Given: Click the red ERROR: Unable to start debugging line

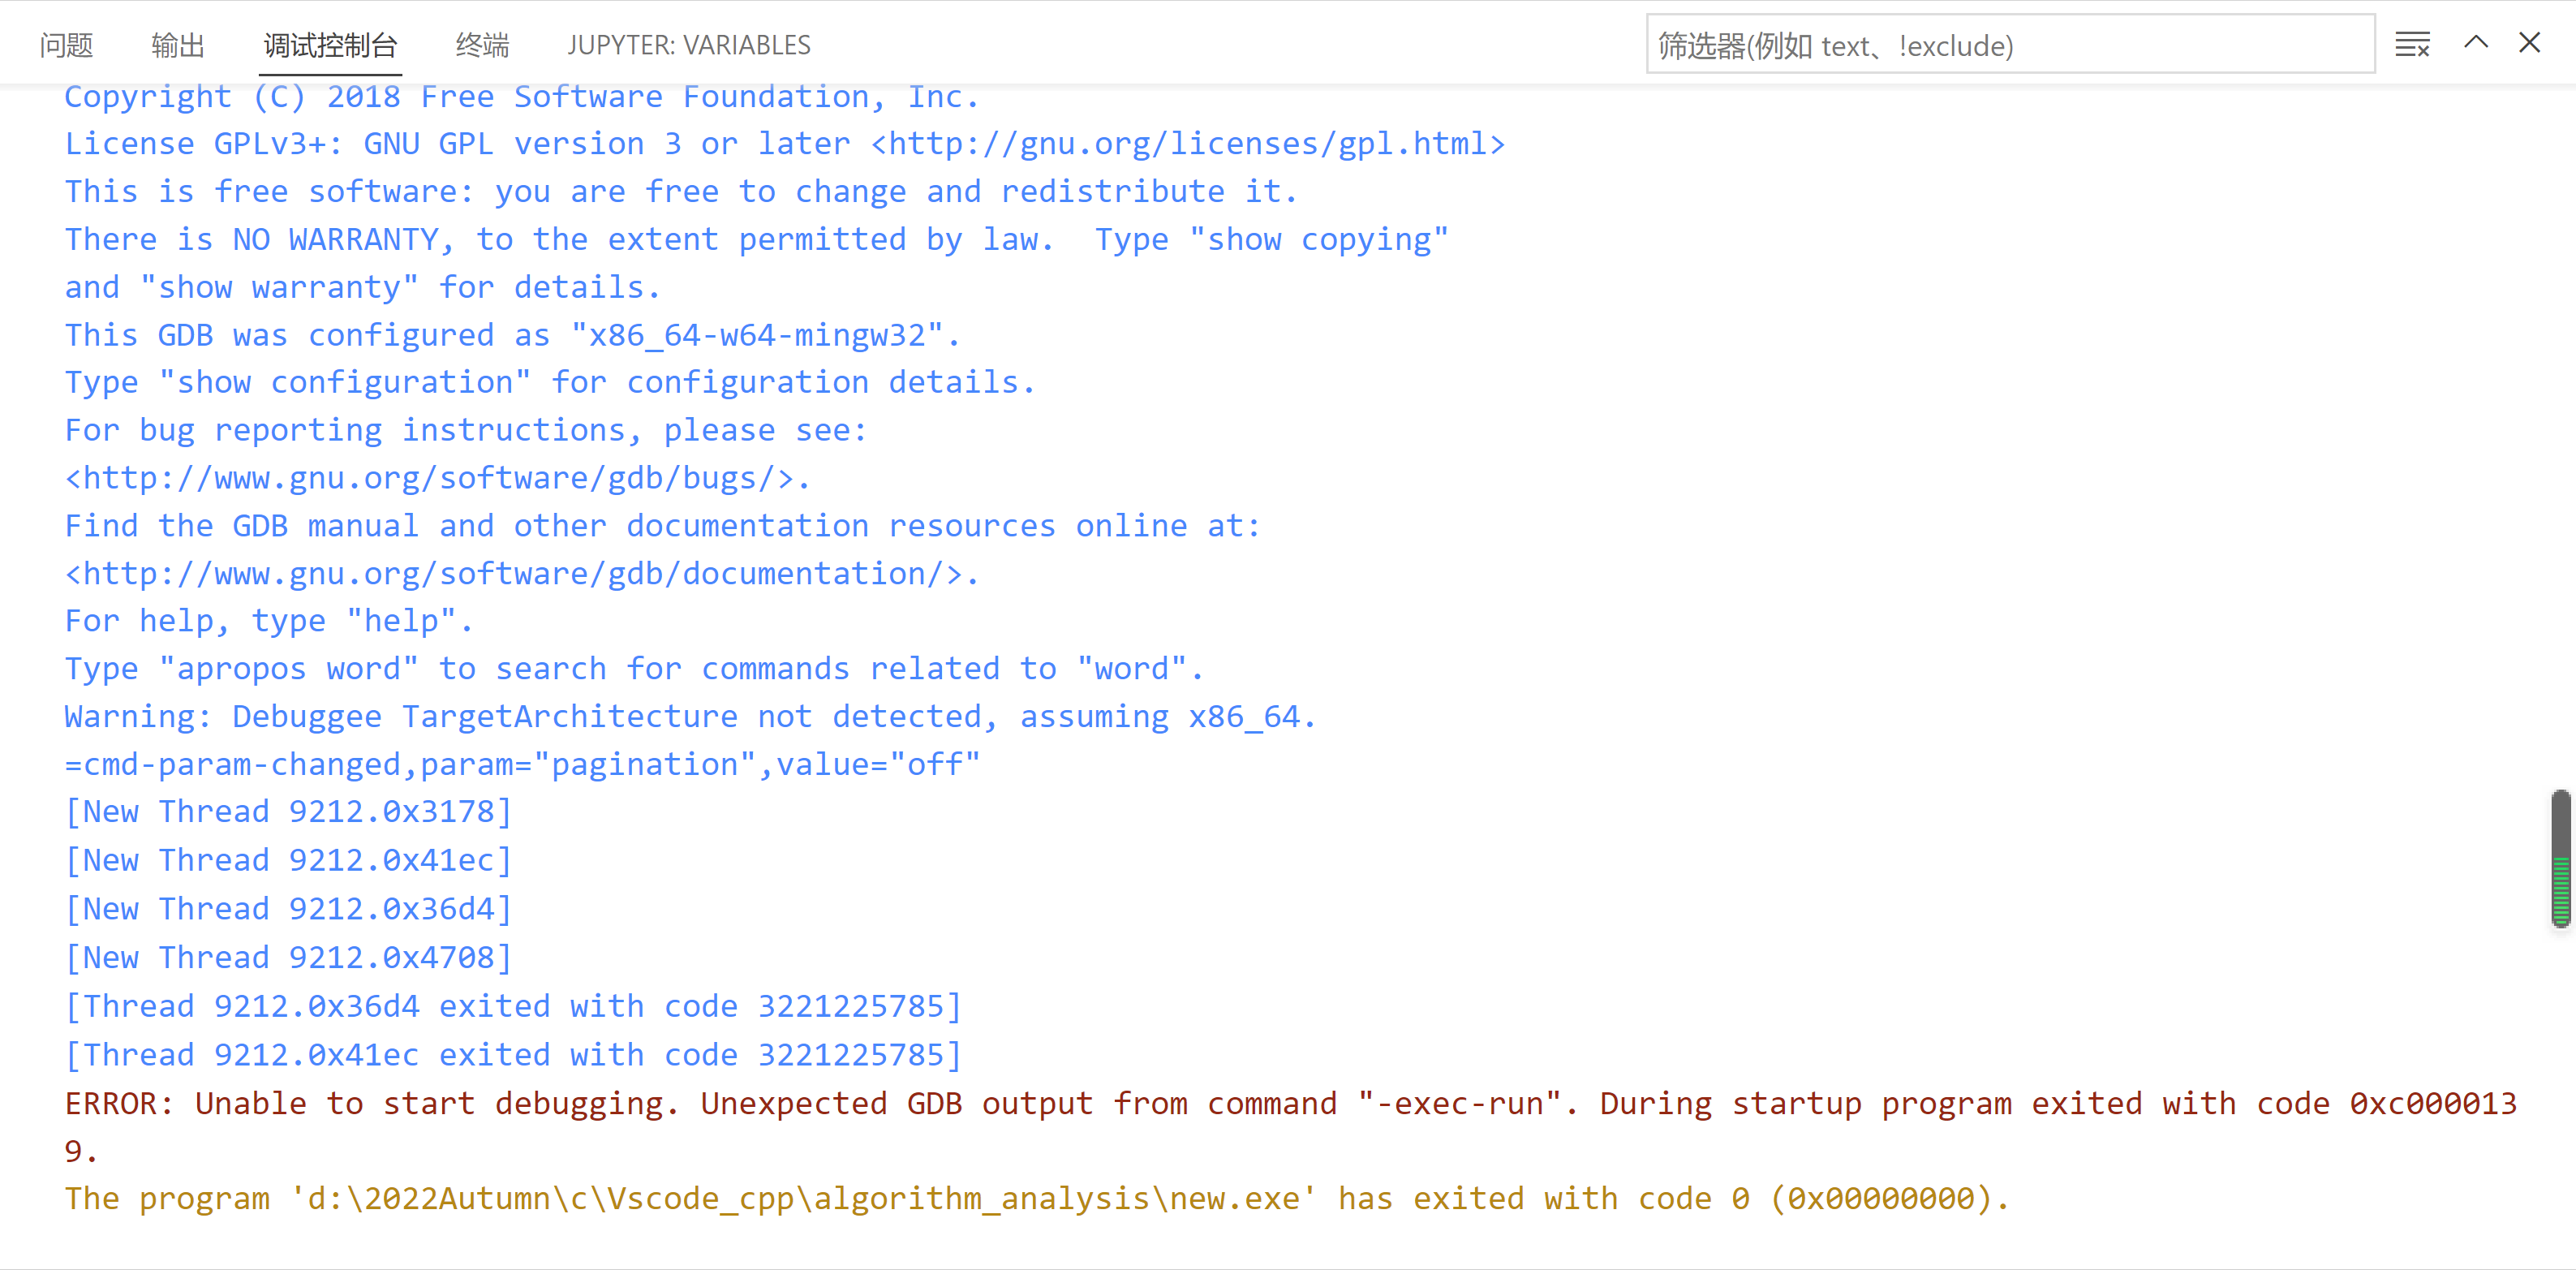Looking at the screenshot, I should [x=1288, y=1104].
